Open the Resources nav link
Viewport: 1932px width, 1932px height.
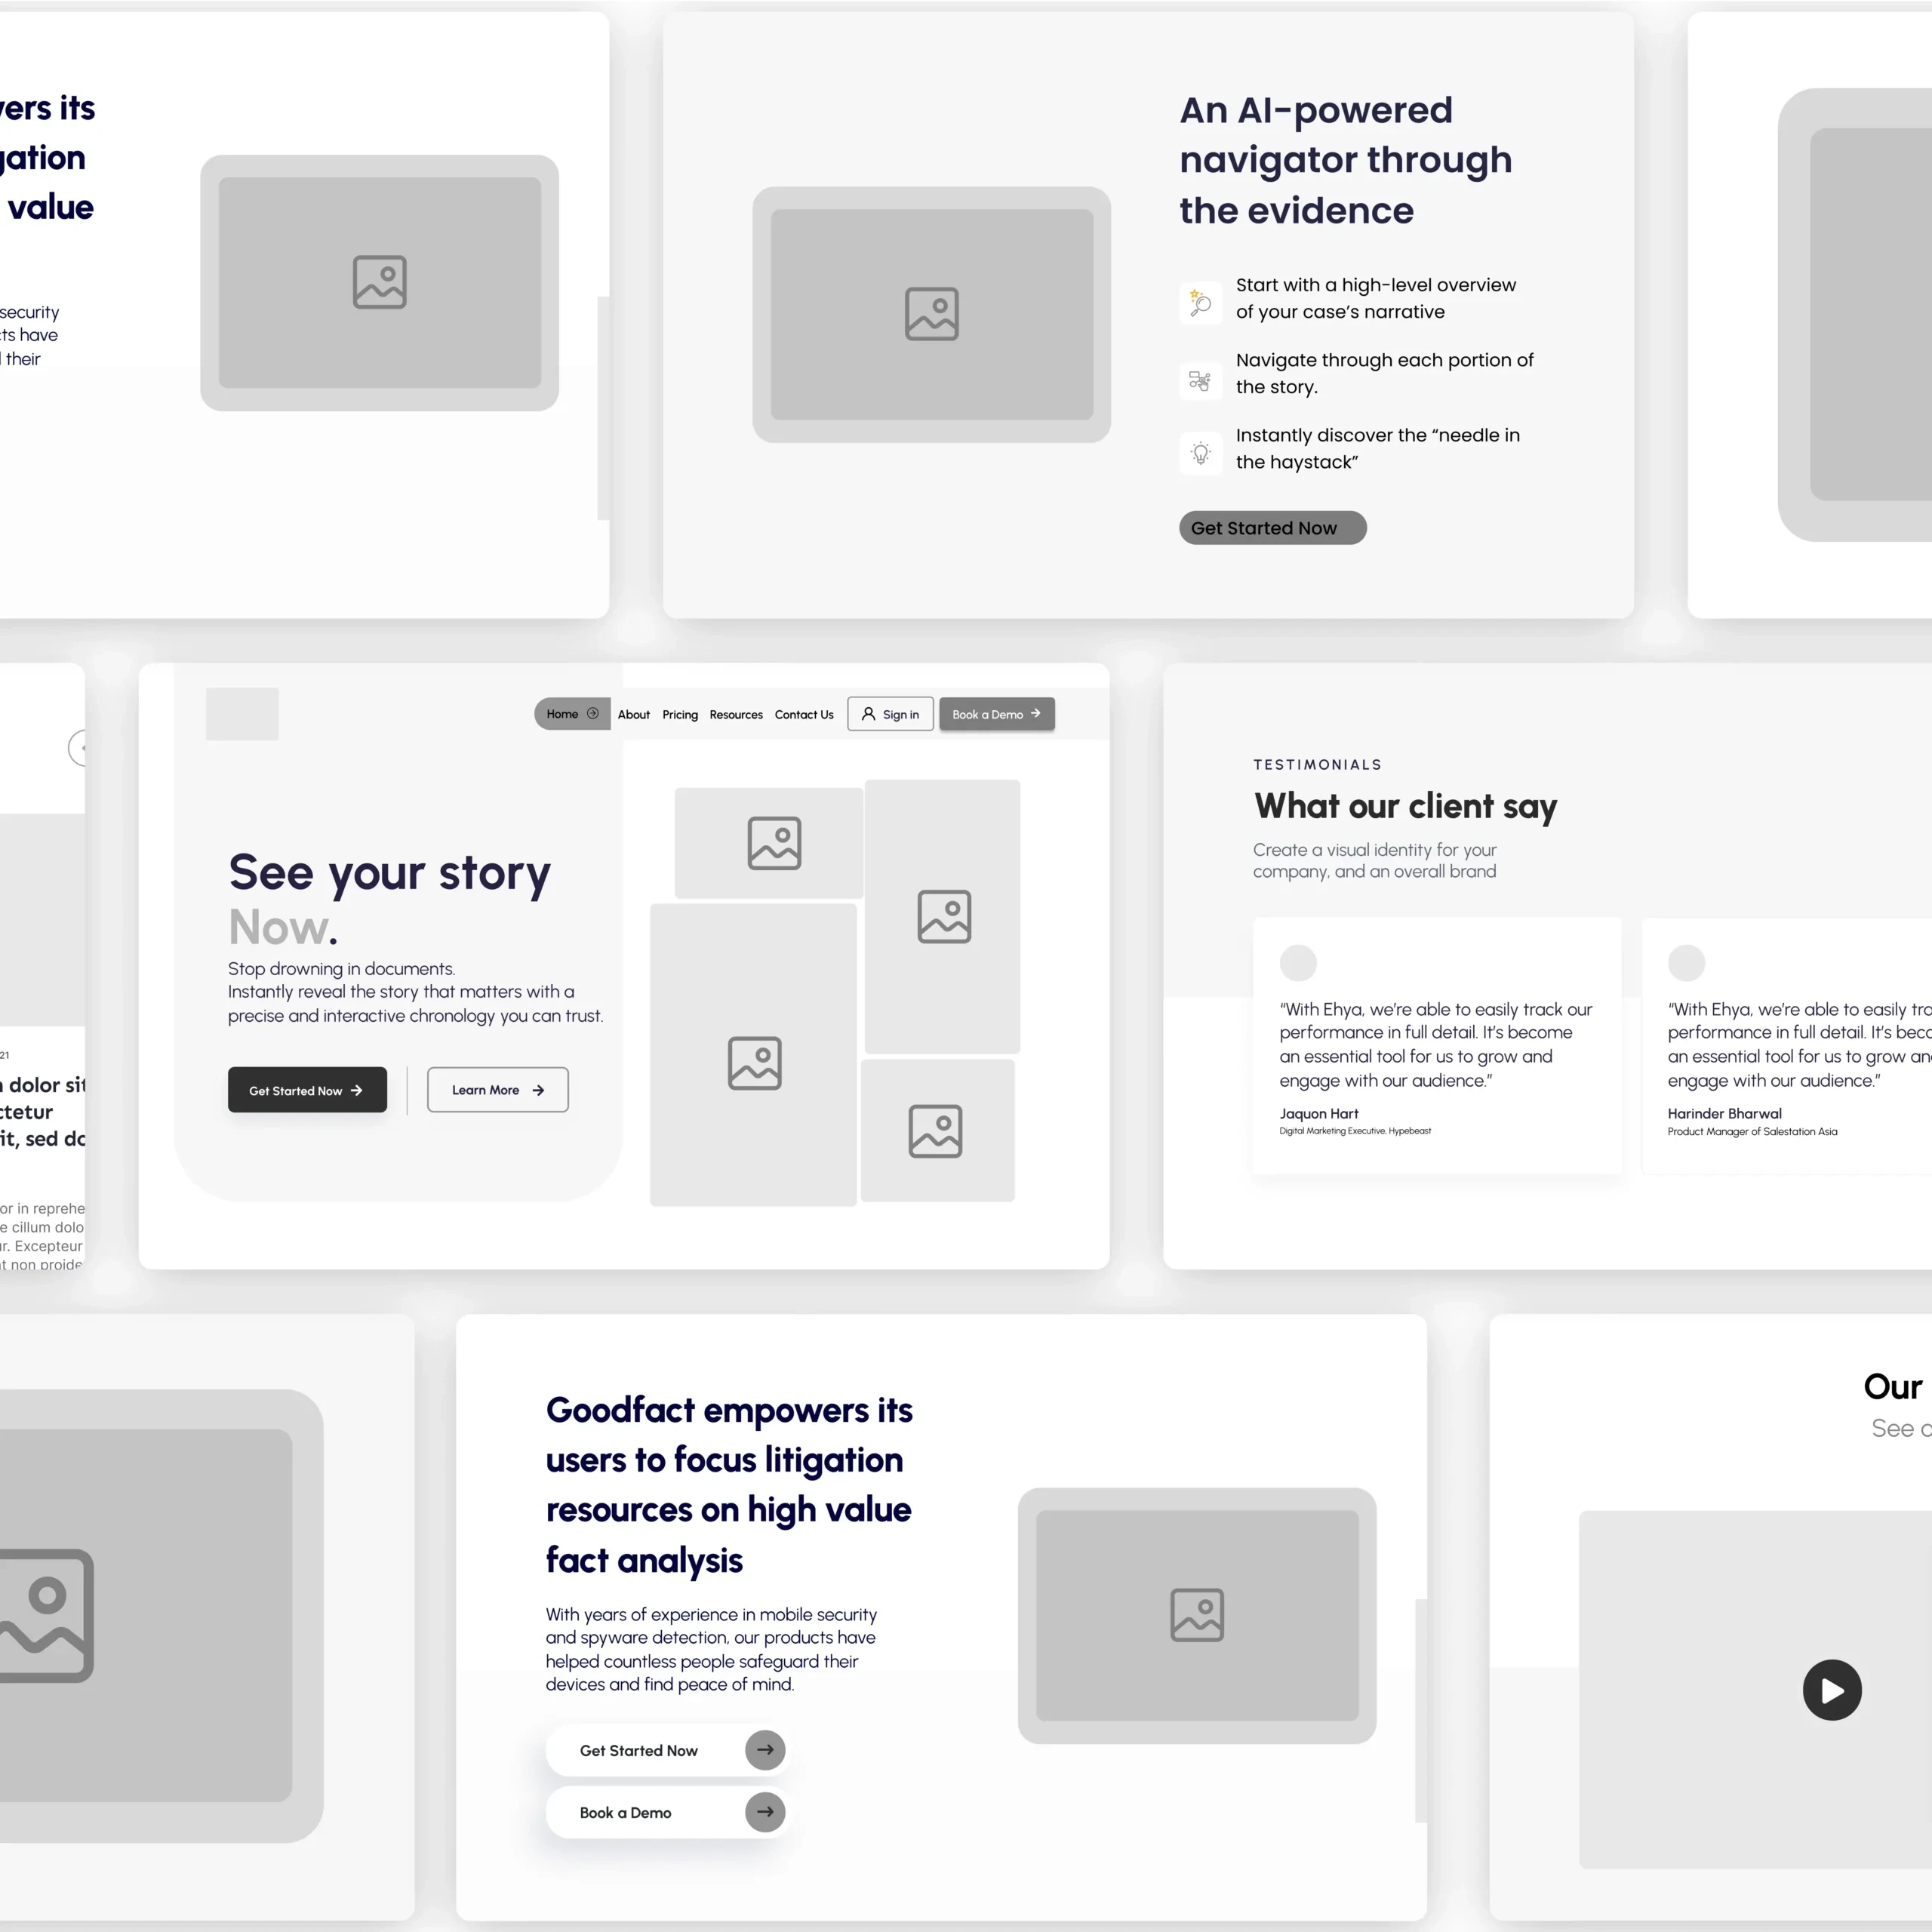coord(736,715)
